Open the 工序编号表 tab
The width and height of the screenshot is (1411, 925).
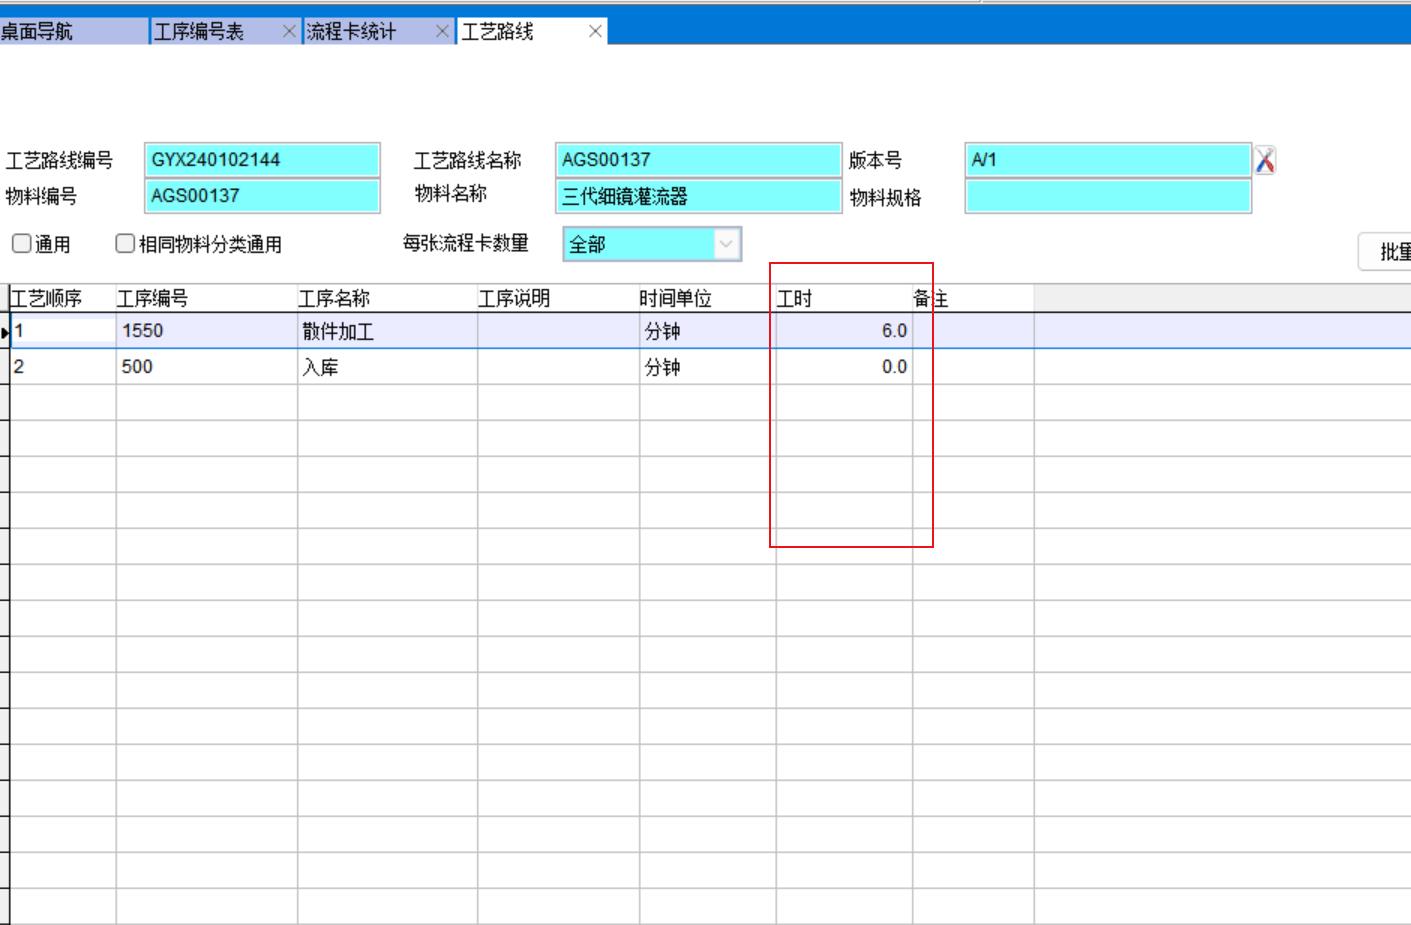tap(199, 32)
